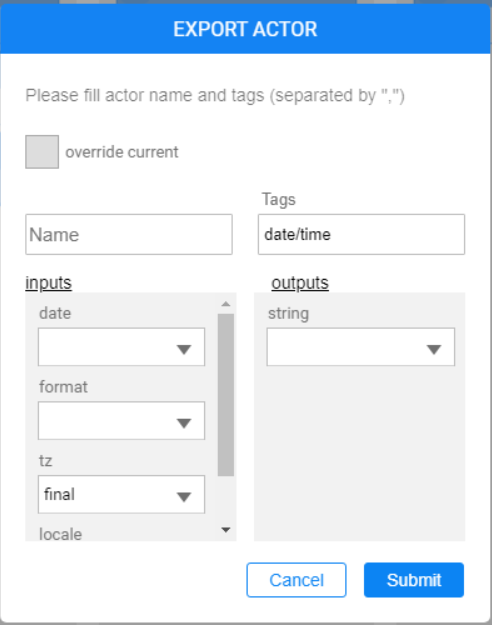Image resolution: width=492 pixels, height=625 pixels.
Task: Click the inputs list scrollbar thumb
Action: (x=226, y=395)
